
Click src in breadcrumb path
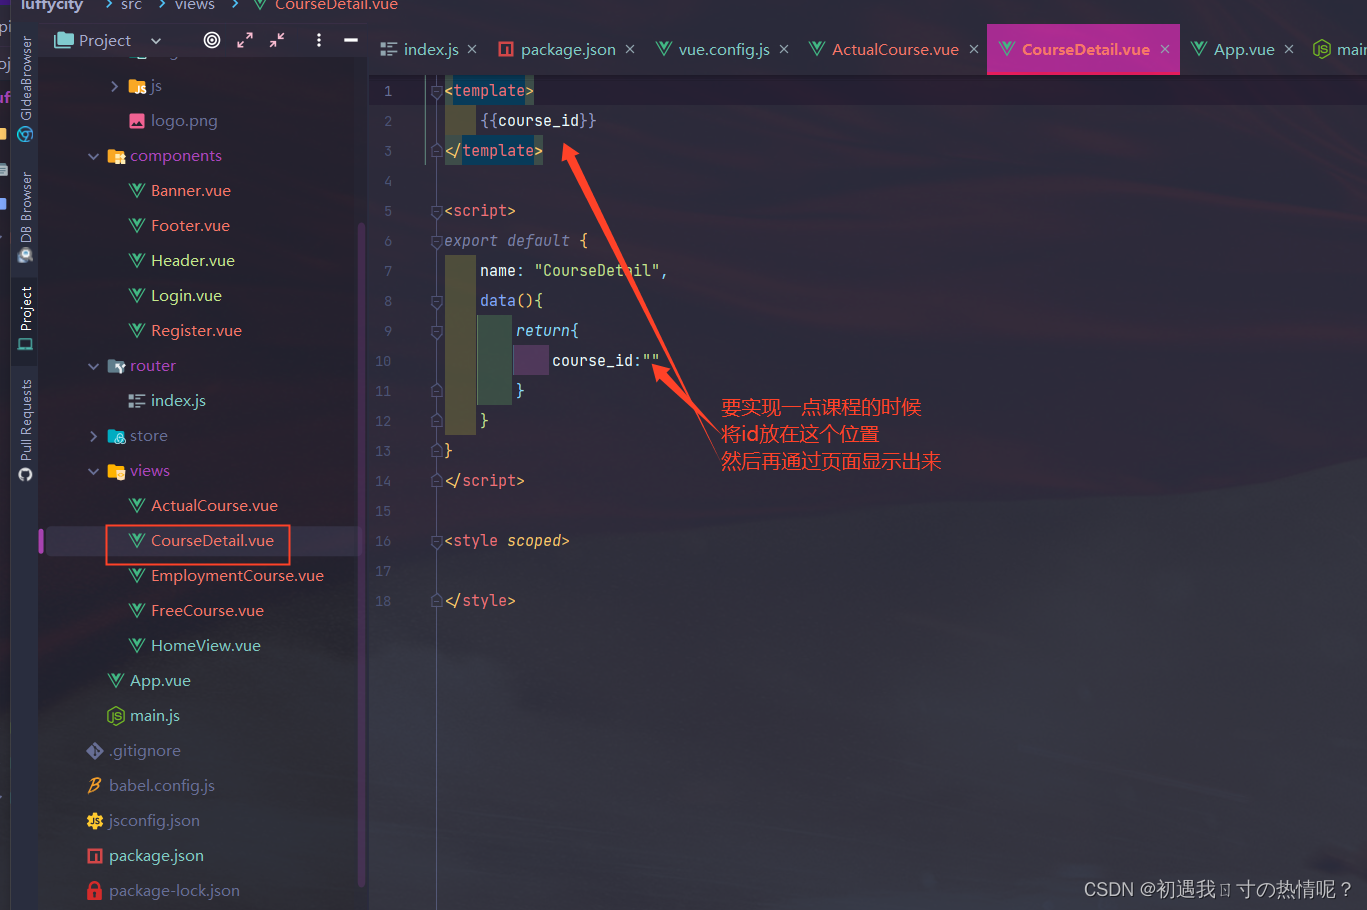click(x=131, y=5)
